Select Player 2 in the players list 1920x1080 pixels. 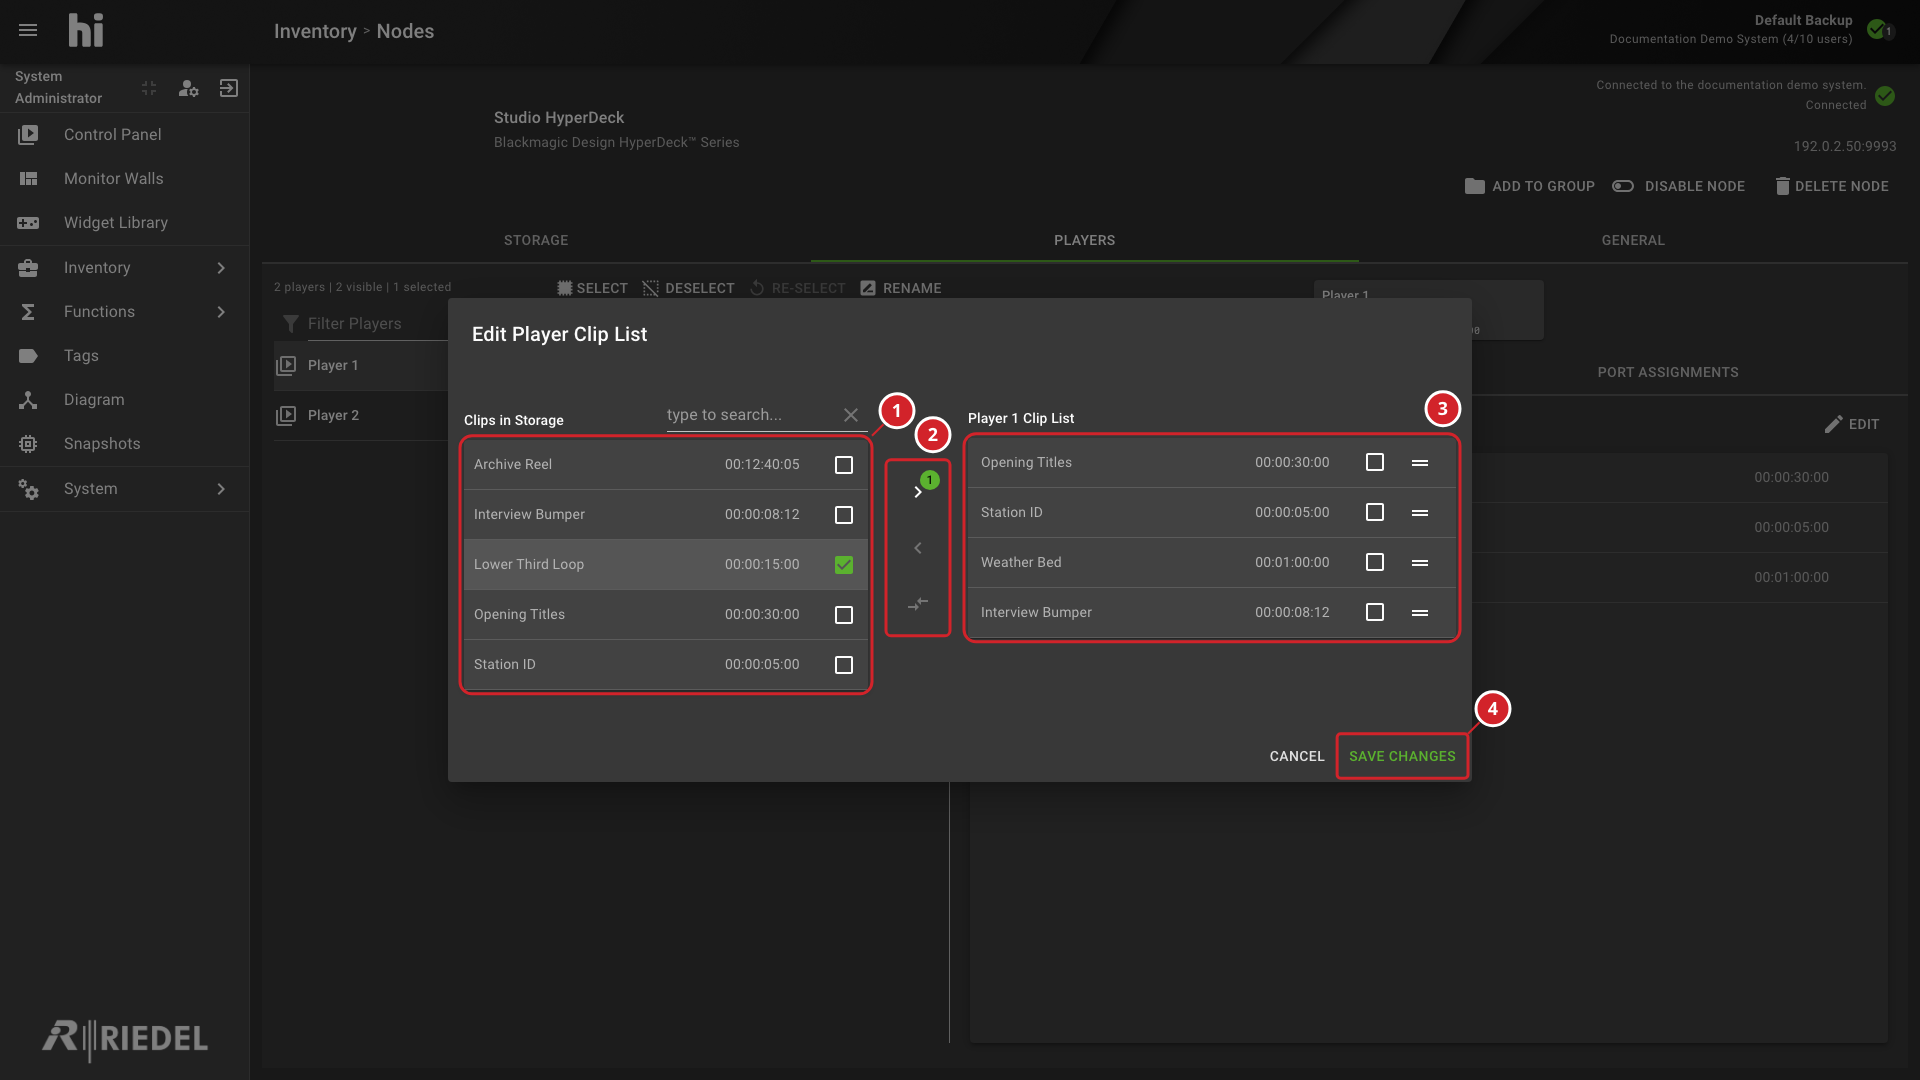click(x=361, y=415)
